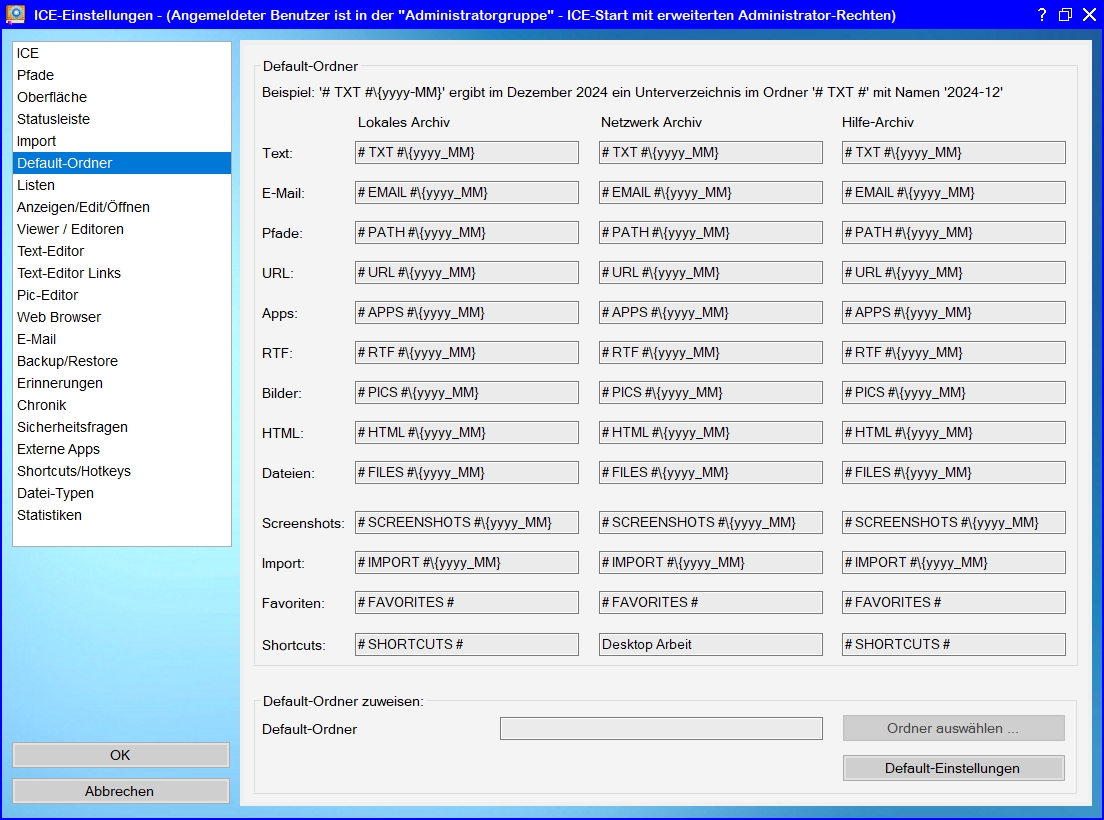Select Netzwerk Archiv Pfade field
Viewport: 1104px width, 820px height.
click(710, 233)
